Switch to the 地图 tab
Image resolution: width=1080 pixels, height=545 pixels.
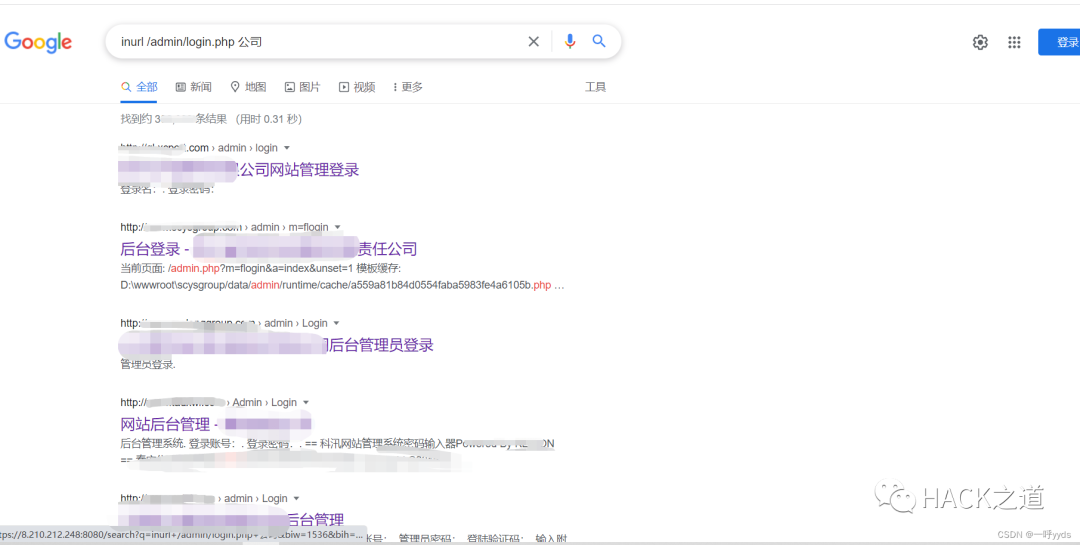pyautogui.click(x=248, y=87)
